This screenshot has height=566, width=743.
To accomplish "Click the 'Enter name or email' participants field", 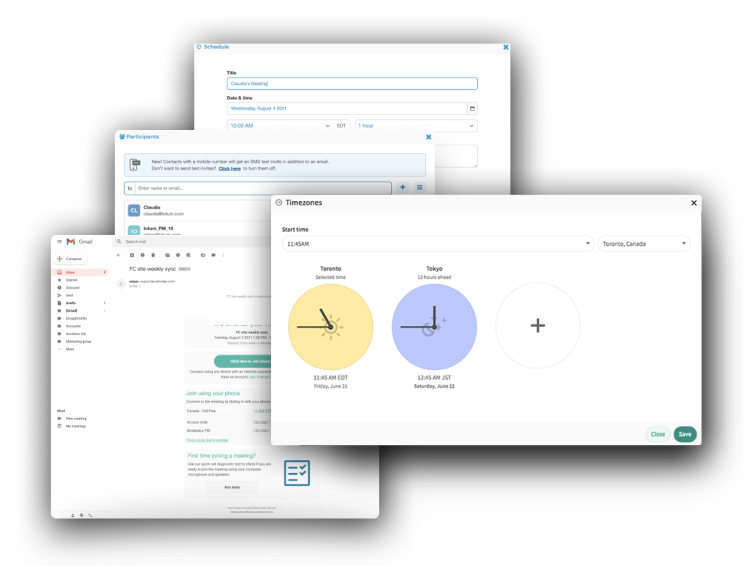I will point(263,188).
